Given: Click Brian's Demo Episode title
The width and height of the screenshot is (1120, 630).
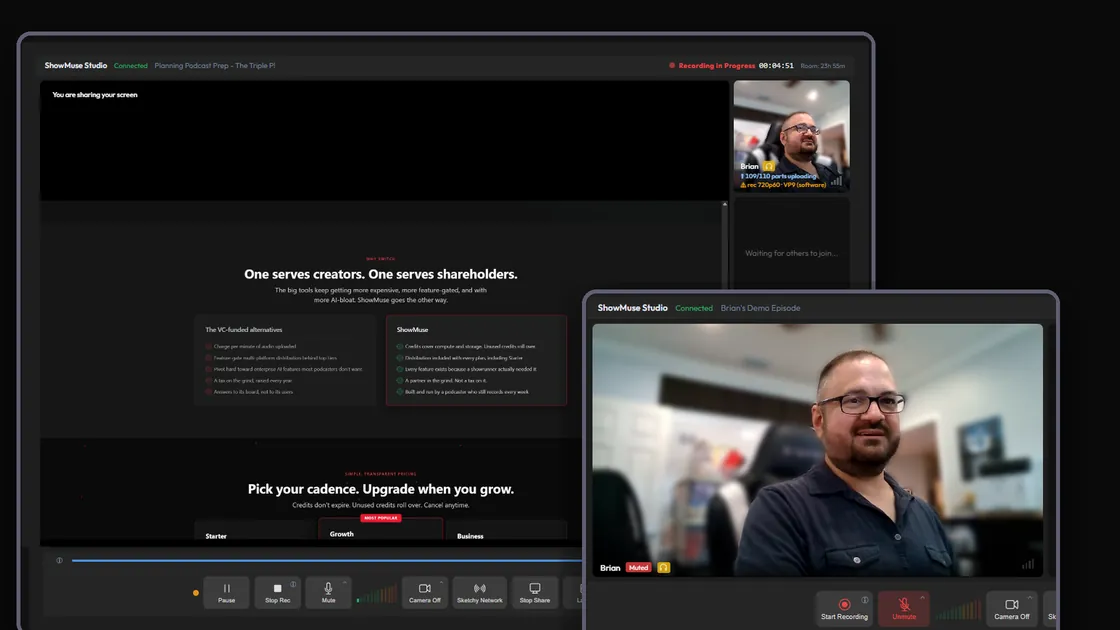Looking at the screenshot, I should [x=760, y=309].
